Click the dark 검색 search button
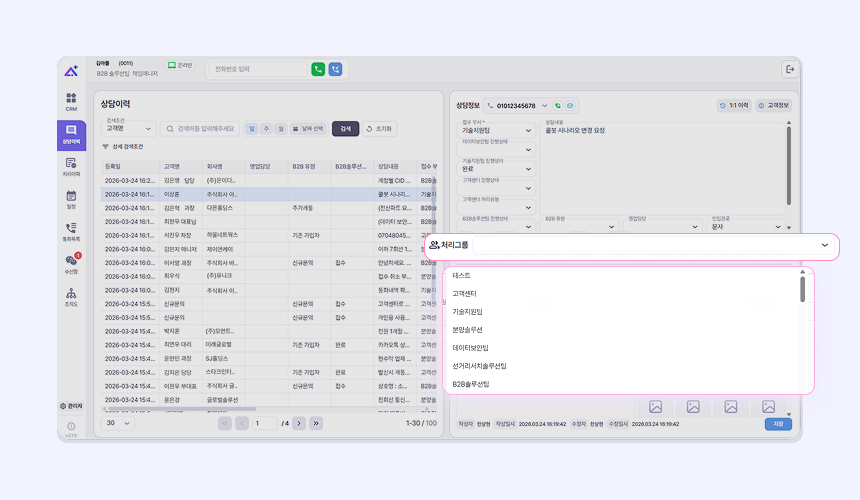The width and height of the screenshot is (860, 500). [x=346, y=129]
